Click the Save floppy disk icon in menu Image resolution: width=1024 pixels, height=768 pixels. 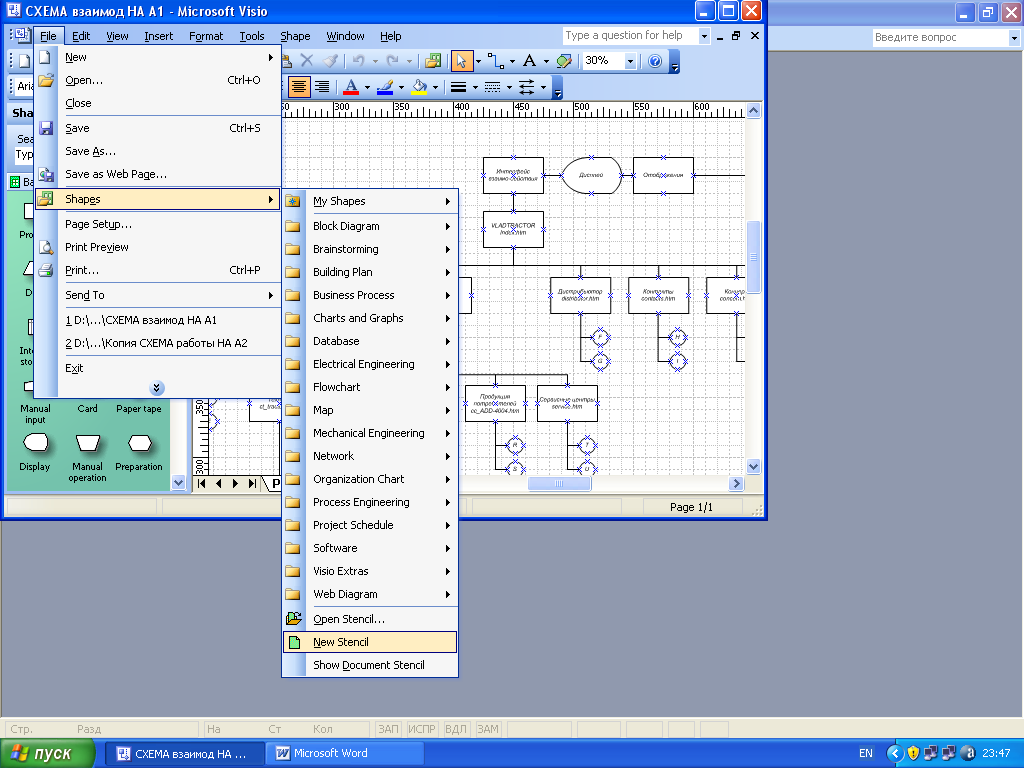(46, 128)
